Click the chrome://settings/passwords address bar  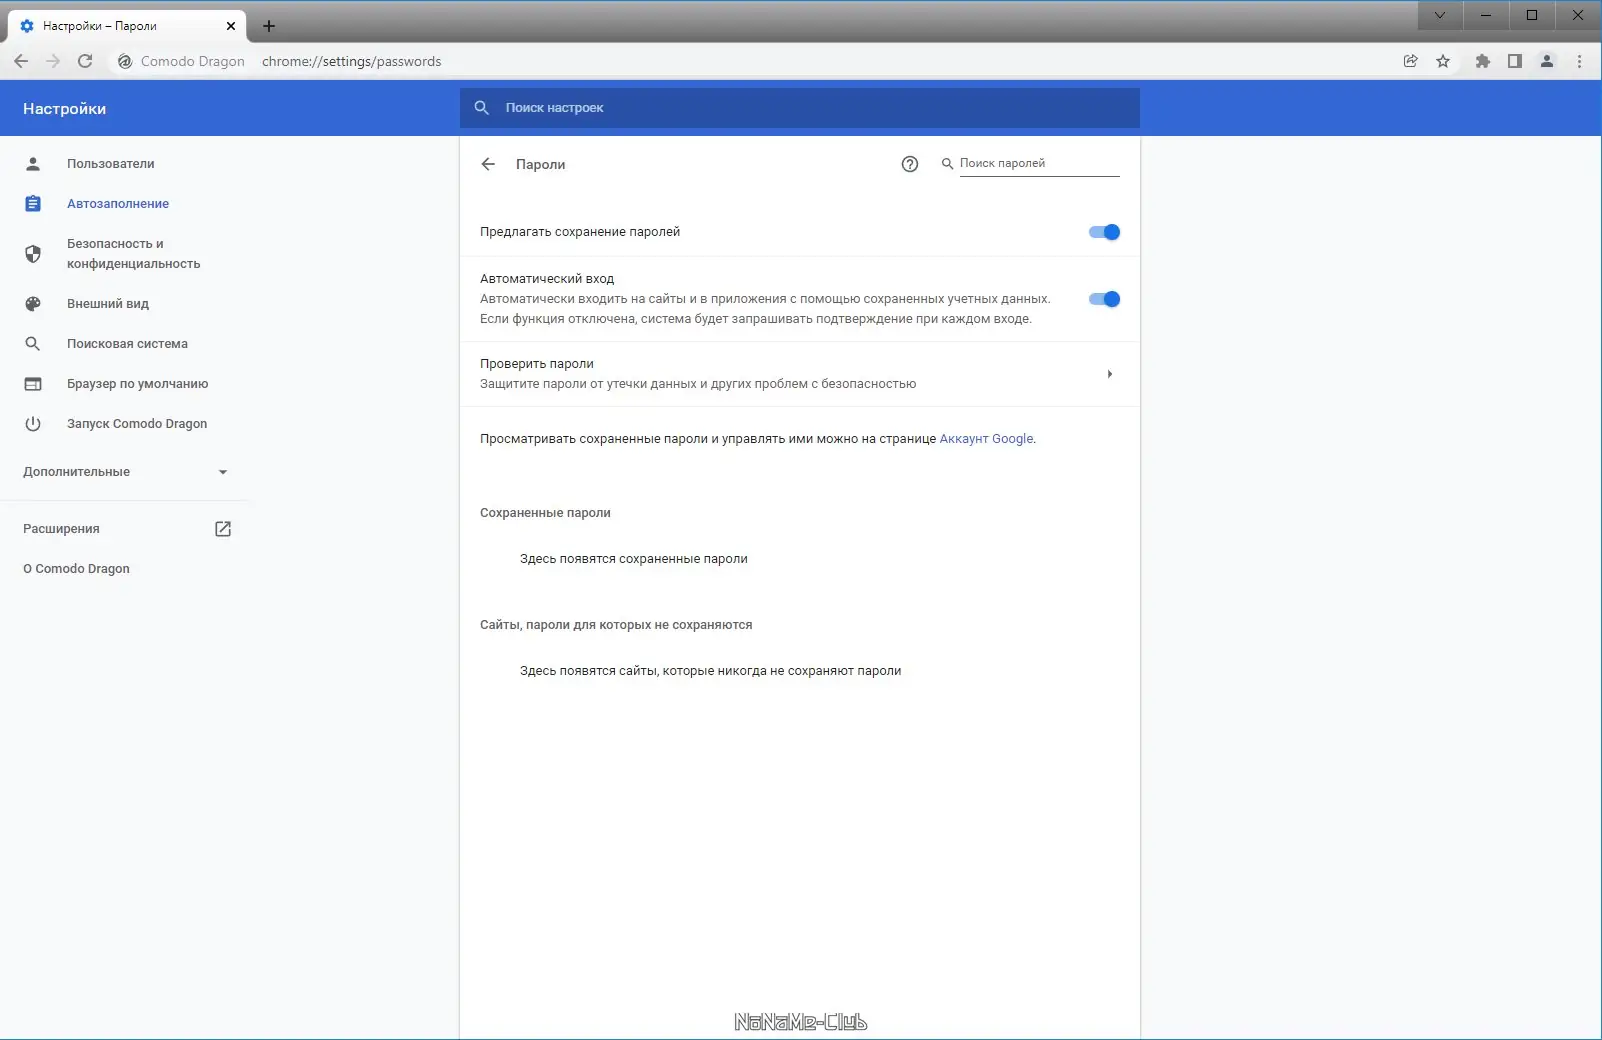click(351, 61)
